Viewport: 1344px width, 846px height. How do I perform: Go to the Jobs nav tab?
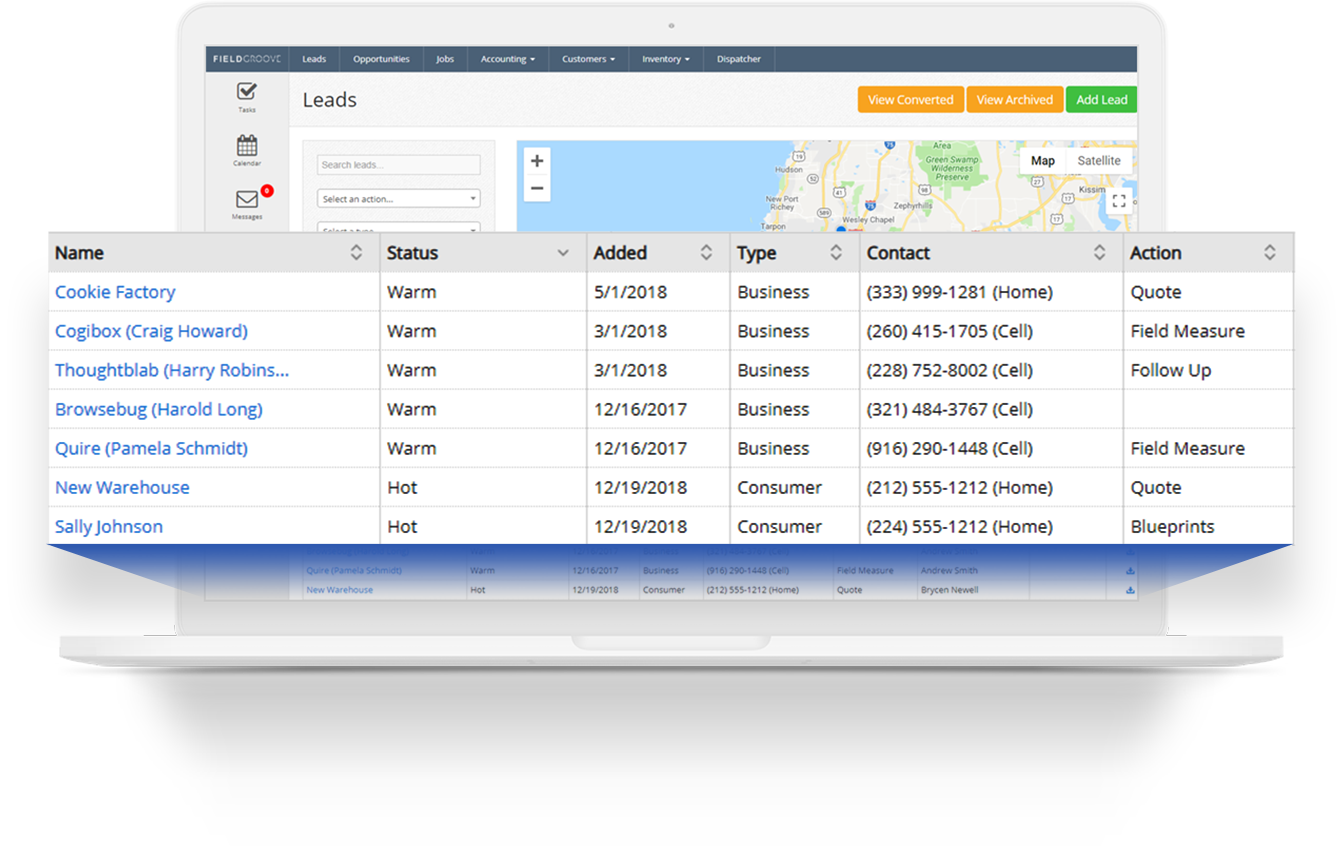coord(445,59)
